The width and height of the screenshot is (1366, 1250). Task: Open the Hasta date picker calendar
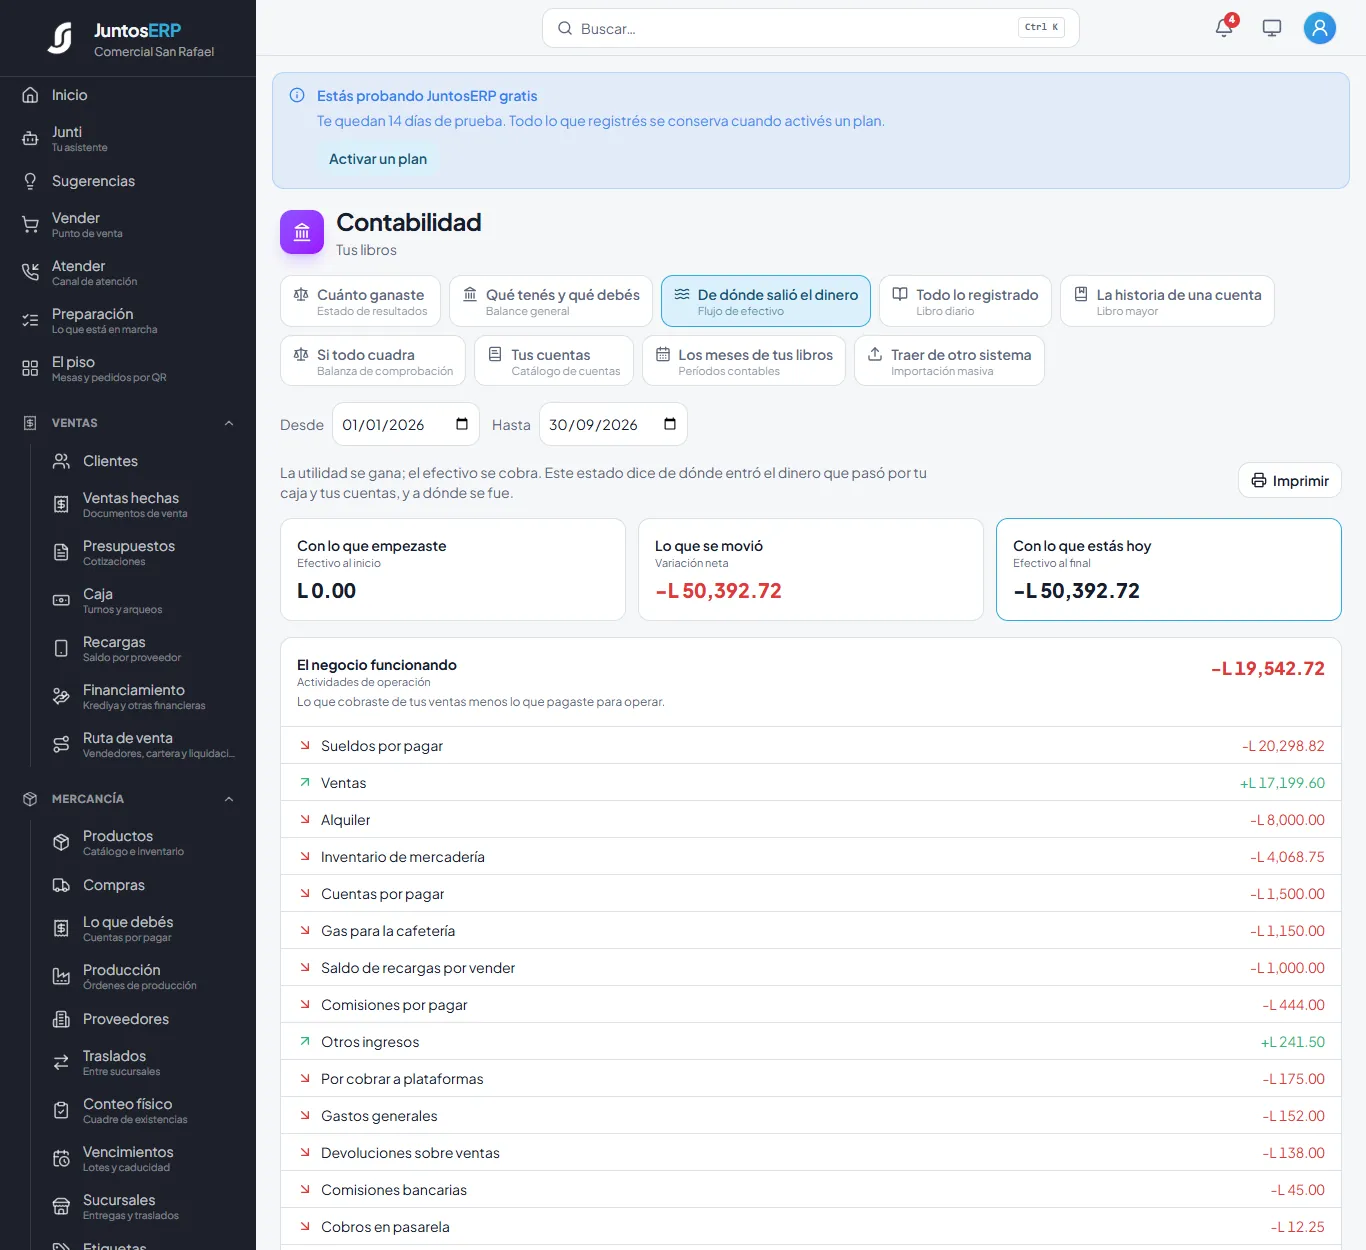[x=670, y=424]
